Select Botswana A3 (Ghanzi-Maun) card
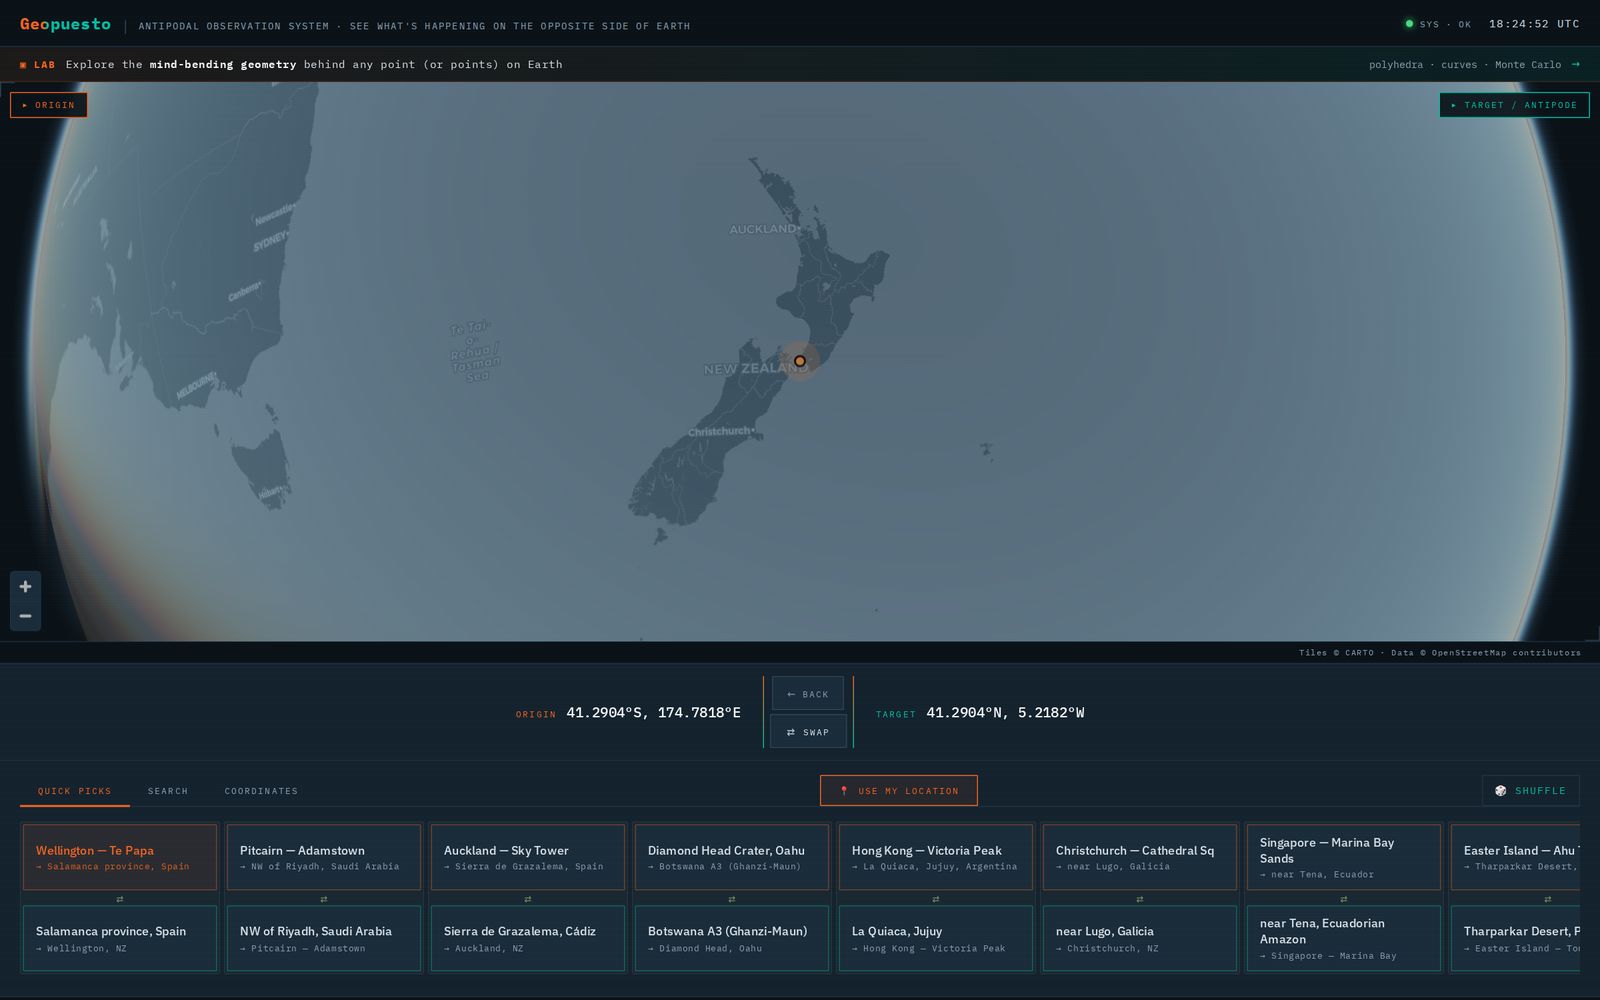Viewport: 1600px width, 1000px height. pos(732,939)
